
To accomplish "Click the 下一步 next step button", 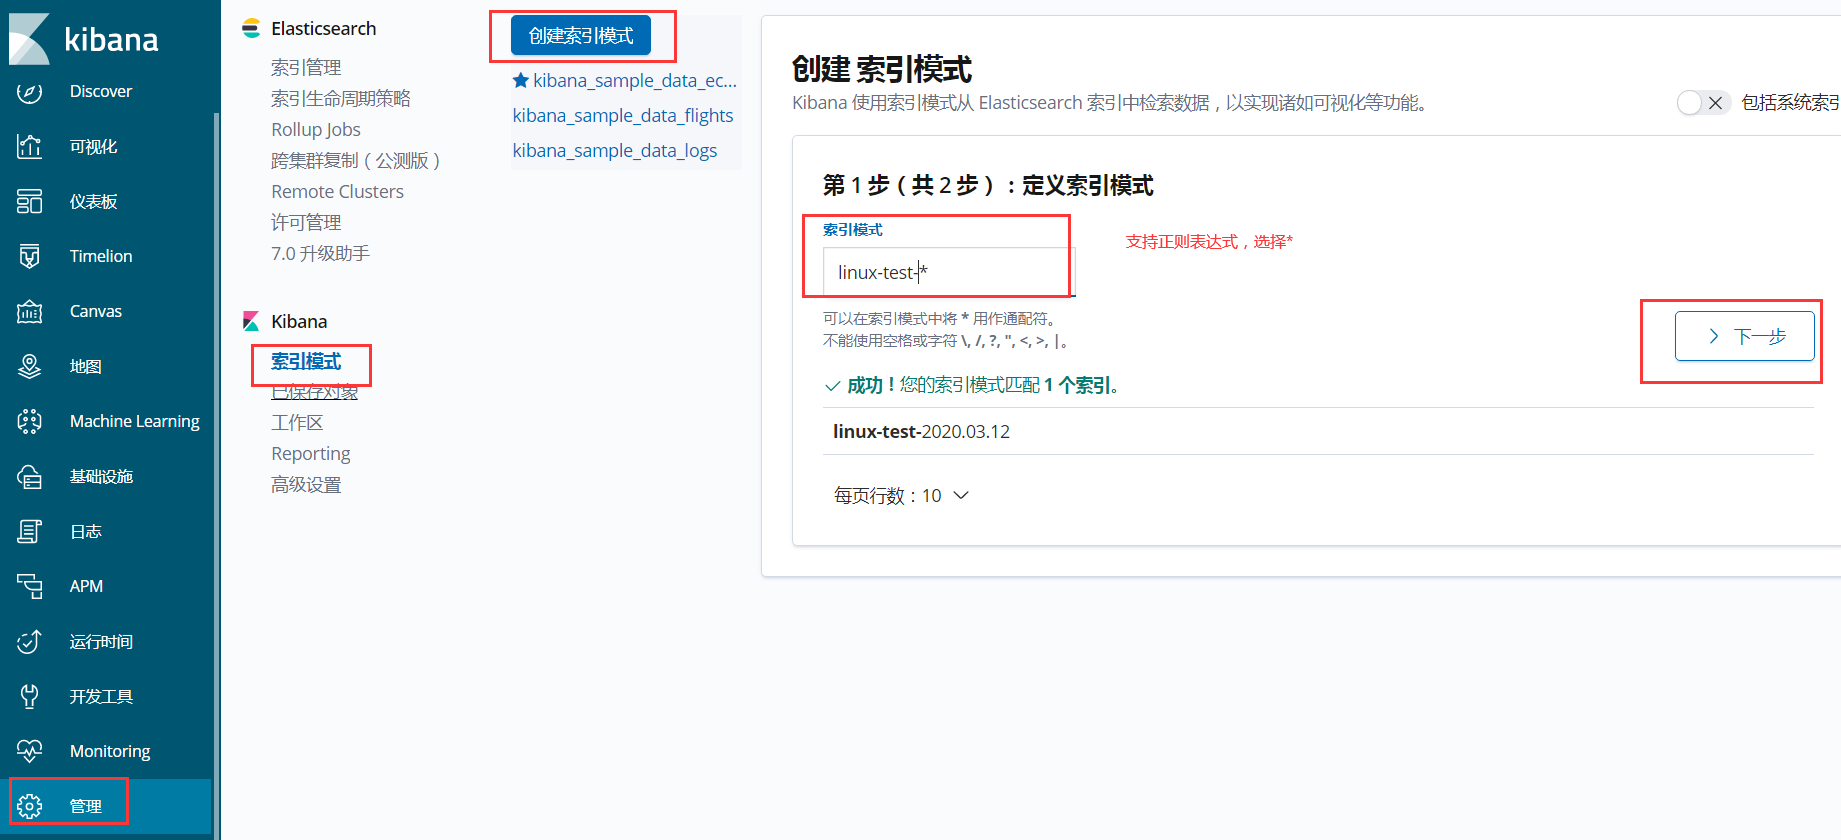I will coord(1745,336).
